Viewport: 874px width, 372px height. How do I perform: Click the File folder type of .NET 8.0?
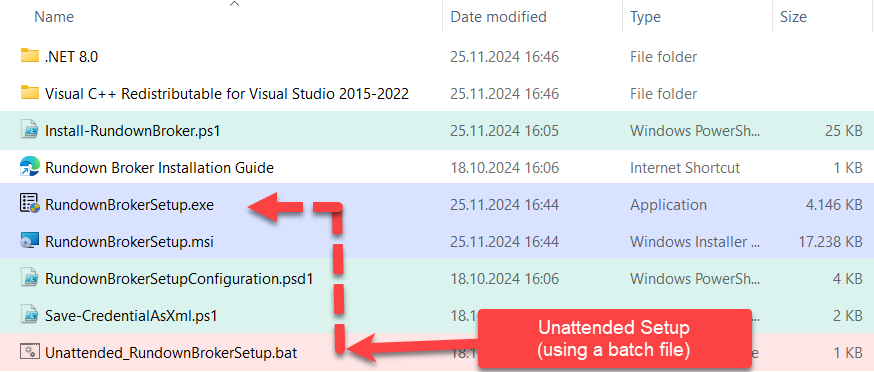663,56
